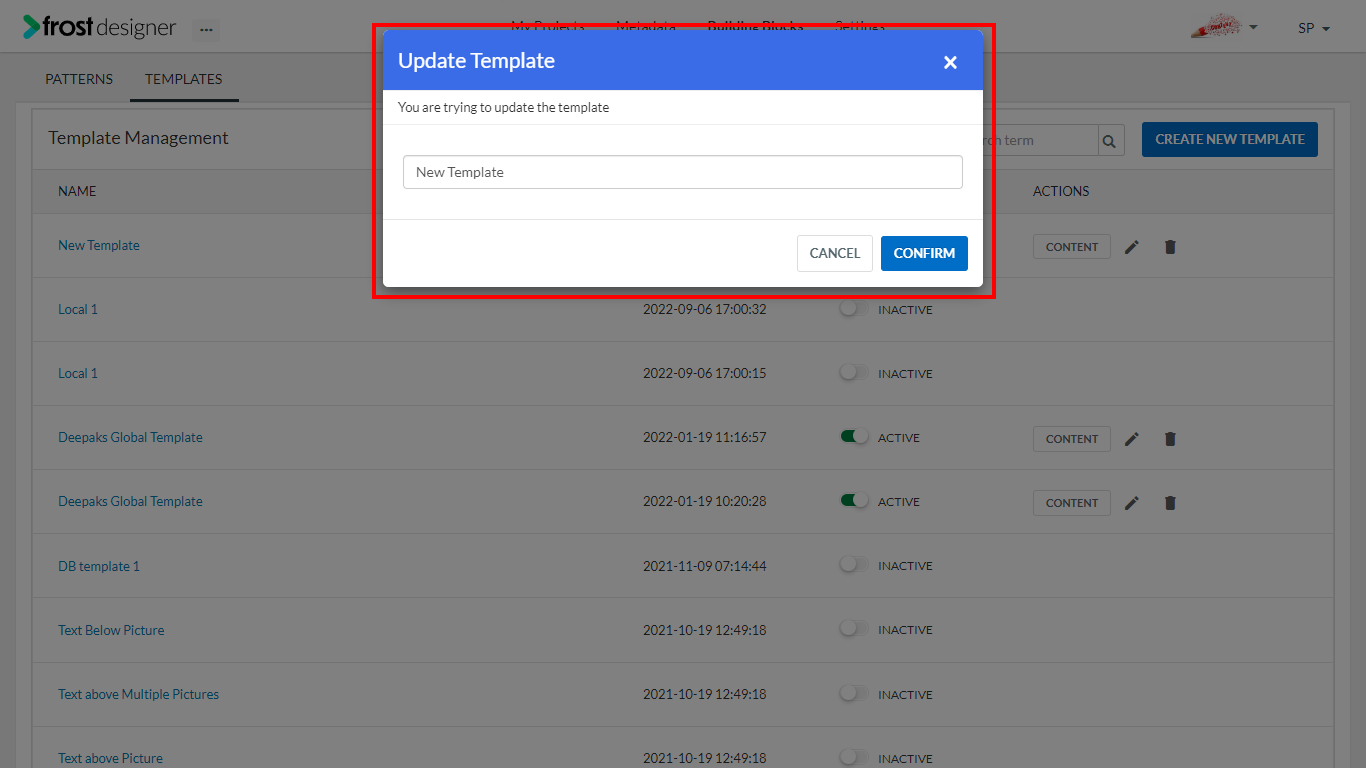
Task: Click the ACTIONS column header
Action: 1061,191
